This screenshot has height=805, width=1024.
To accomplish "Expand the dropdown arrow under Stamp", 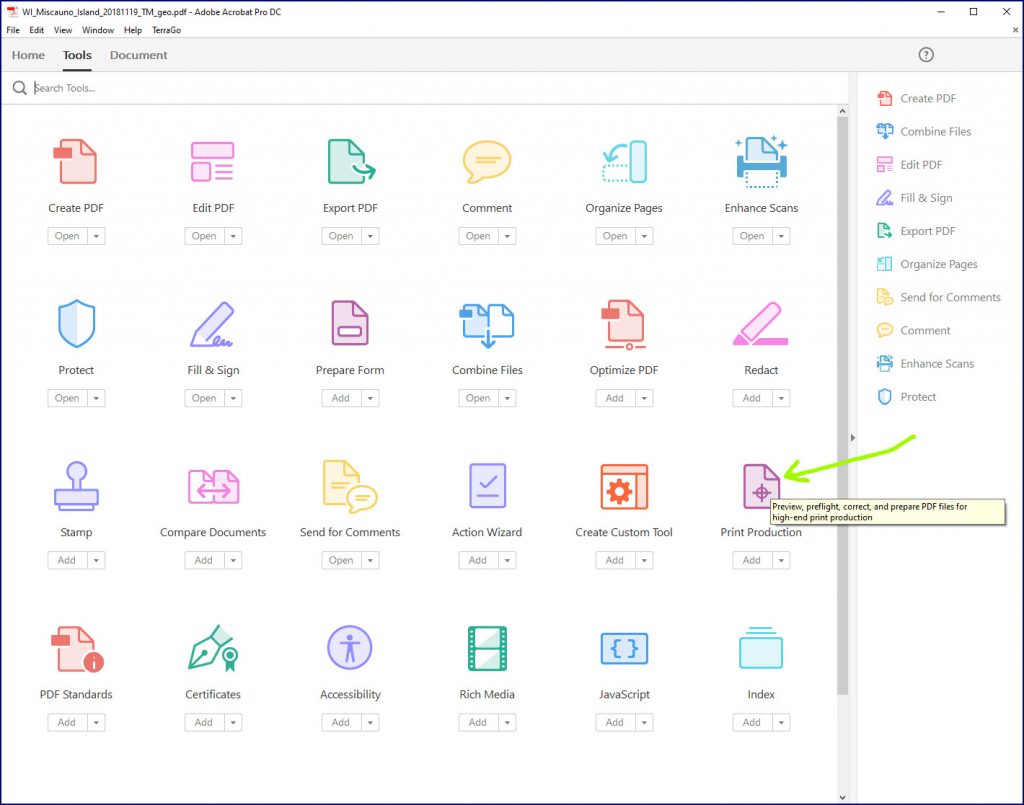I will [96, 560].
